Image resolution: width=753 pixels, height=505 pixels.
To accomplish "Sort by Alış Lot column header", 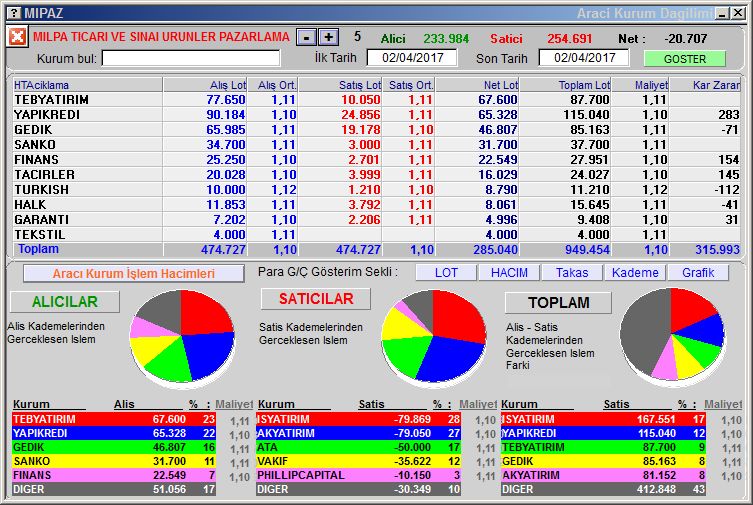I will (x=205, y=85).
